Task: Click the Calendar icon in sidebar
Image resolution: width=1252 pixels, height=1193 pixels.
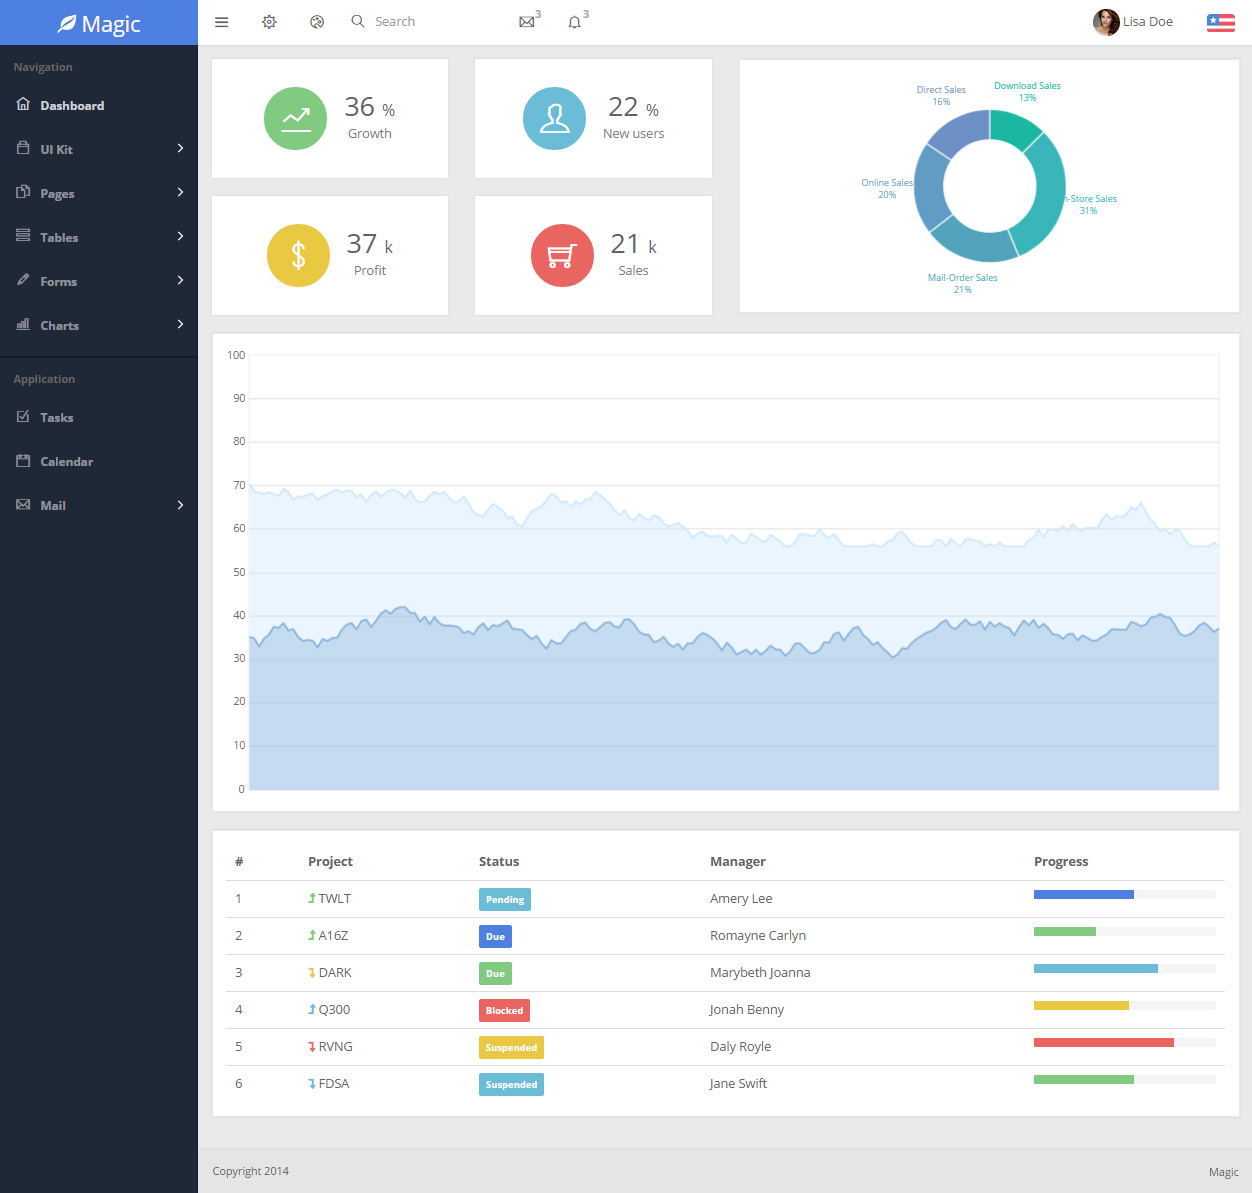Action: (x=23, y=460)
